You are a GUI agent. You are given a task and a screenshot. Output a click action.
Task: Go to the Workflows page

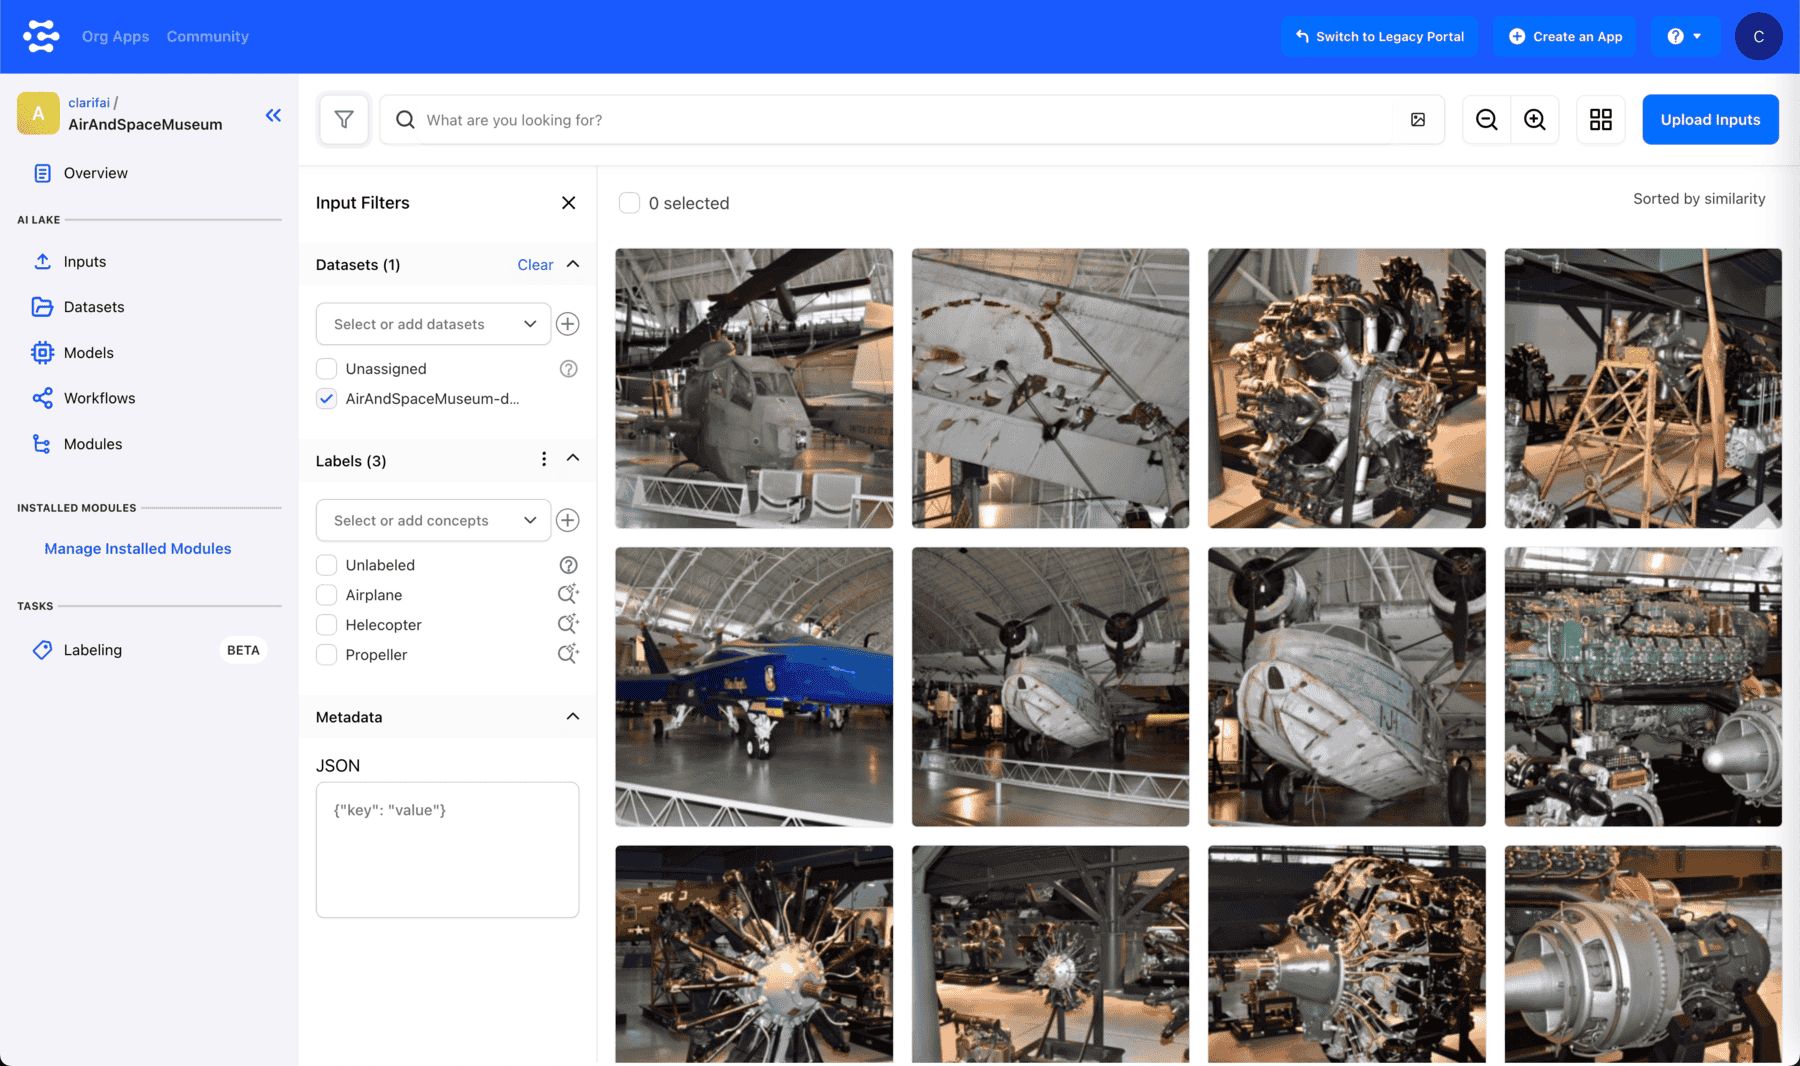point(99,398)
